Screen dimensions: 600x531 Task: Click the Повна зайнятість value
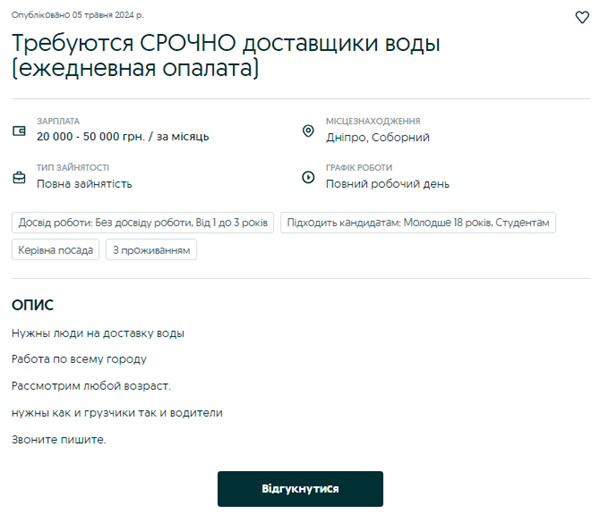click(84, 184)
